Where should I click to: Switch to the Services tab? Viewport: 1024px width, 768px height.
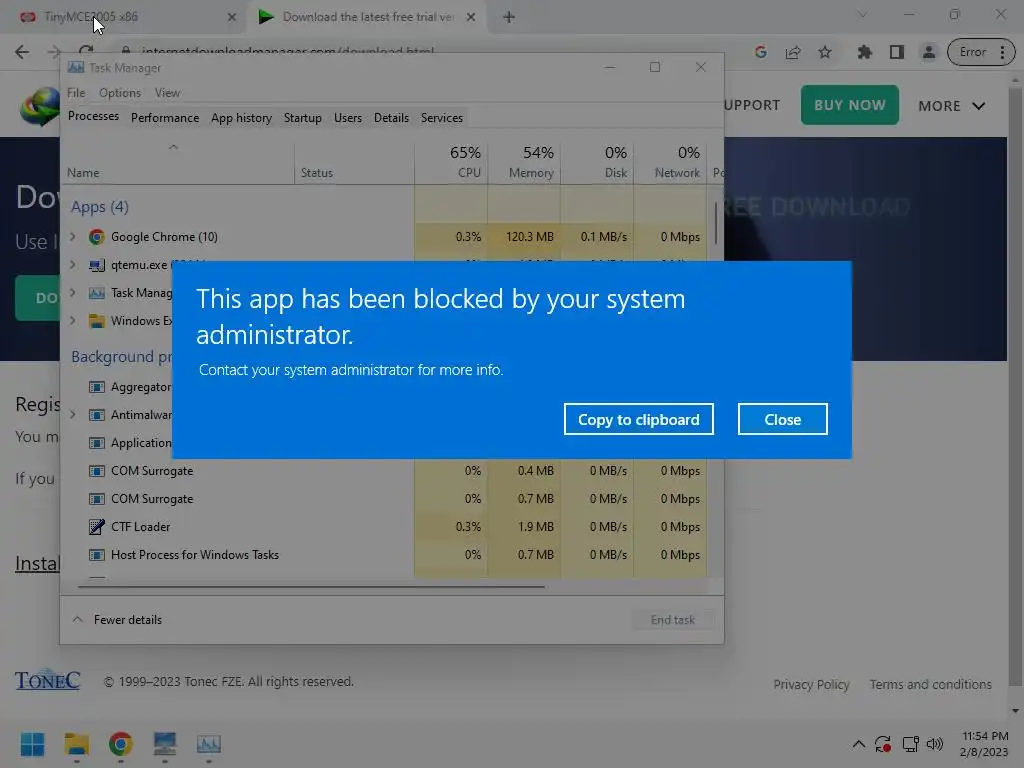(441, 118)
